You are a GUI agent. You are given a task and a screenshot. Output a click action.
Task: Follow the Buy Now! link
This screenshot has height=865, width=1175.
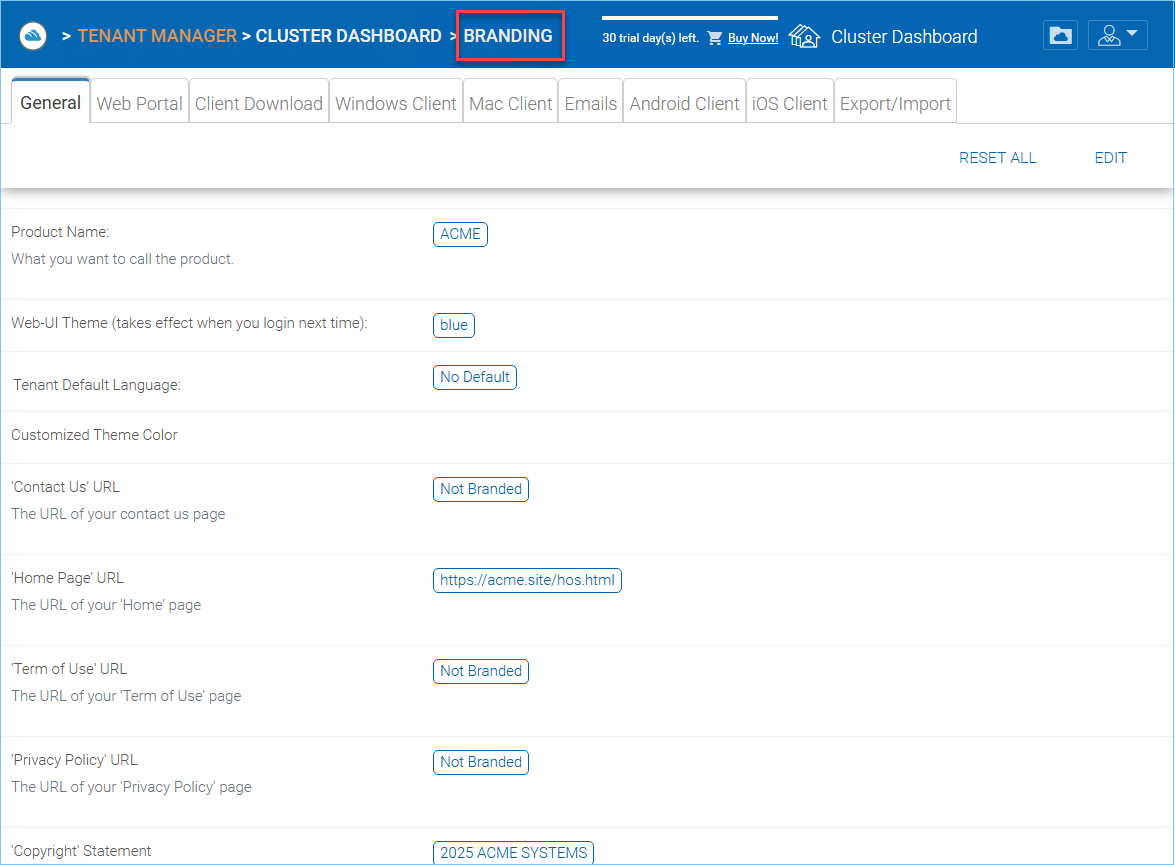click(x=753, y=37)
